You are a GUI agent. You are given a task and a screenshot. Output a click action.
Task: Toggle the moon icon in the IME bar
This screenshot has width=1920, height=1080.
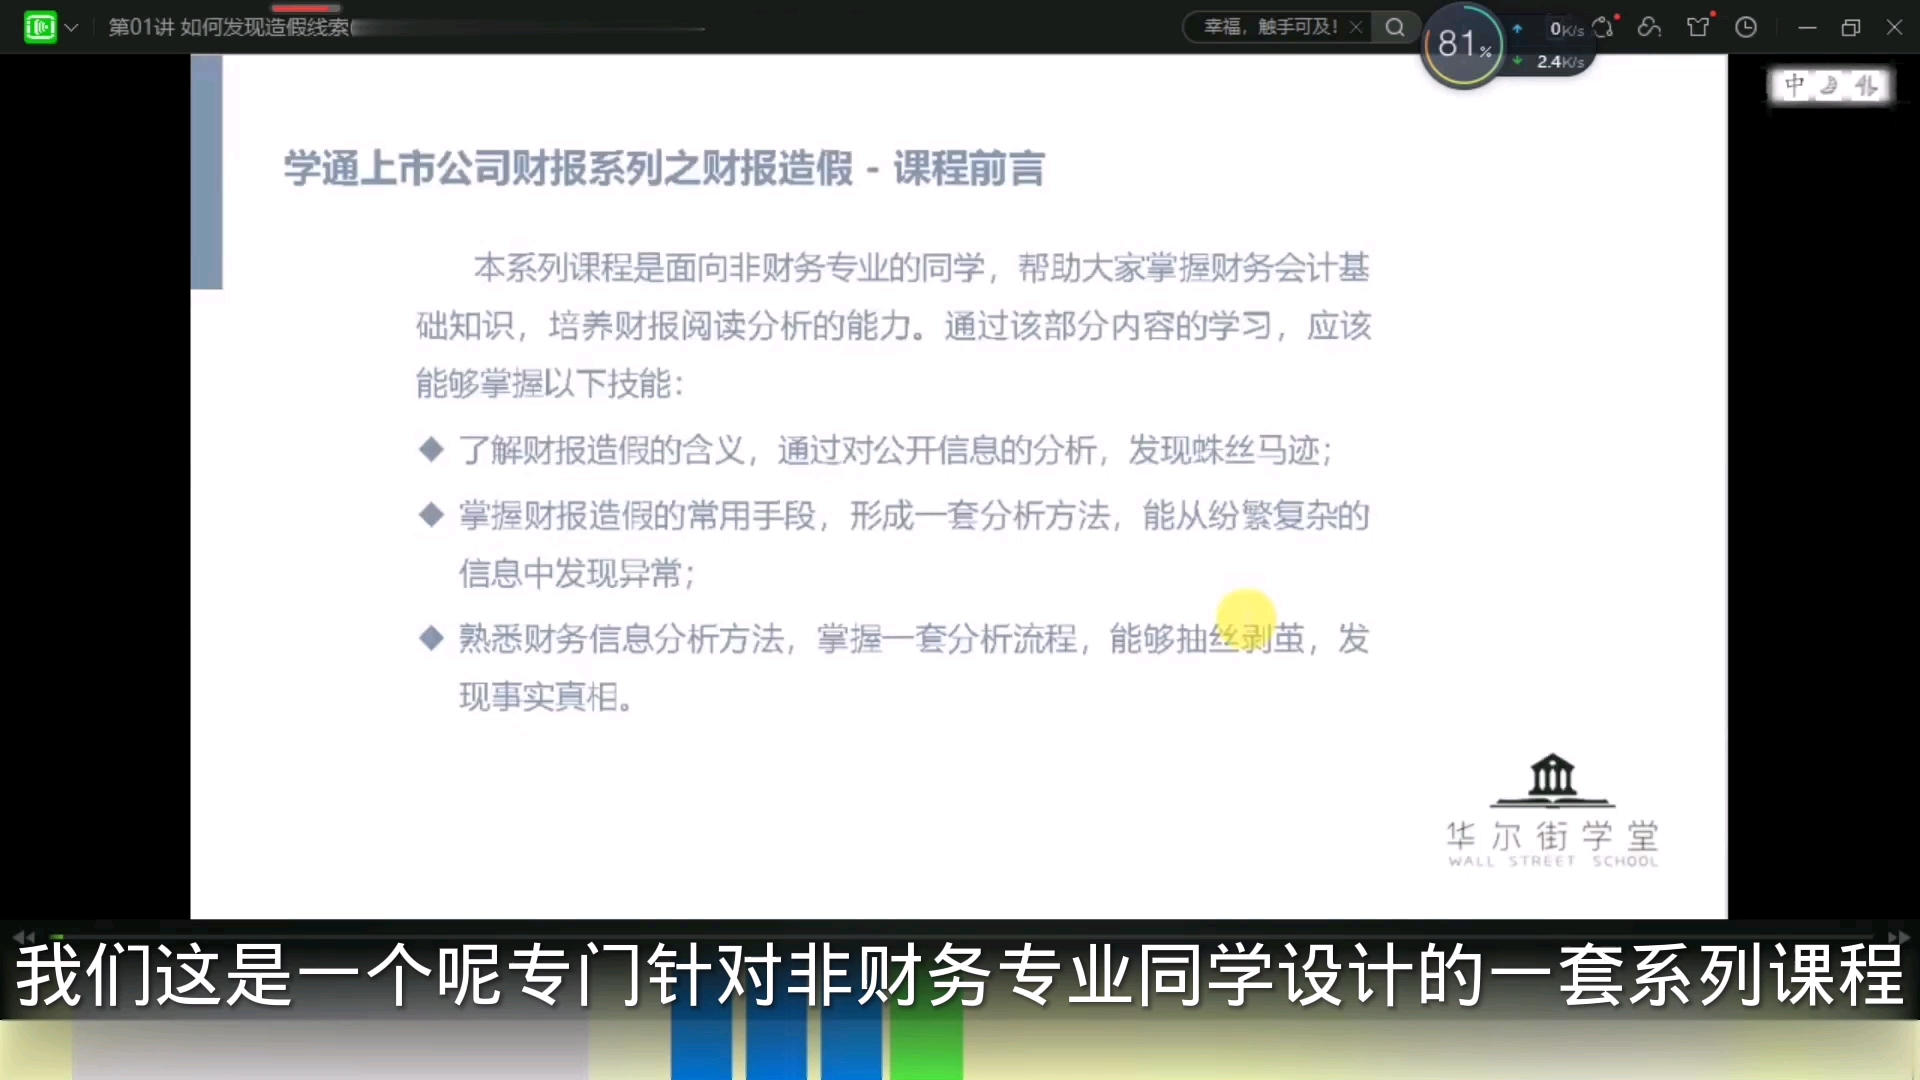point(1830,86)
